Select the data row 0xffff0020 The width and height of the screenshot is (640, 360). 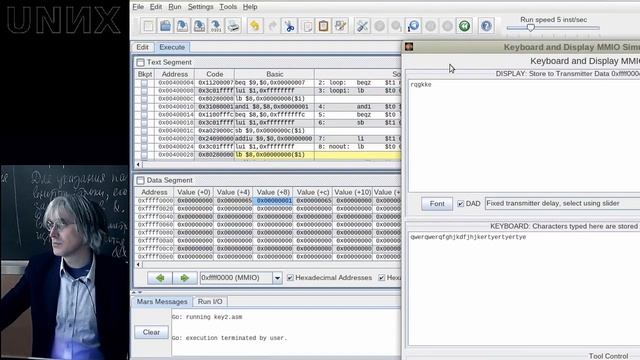click(x=267, y=209)
